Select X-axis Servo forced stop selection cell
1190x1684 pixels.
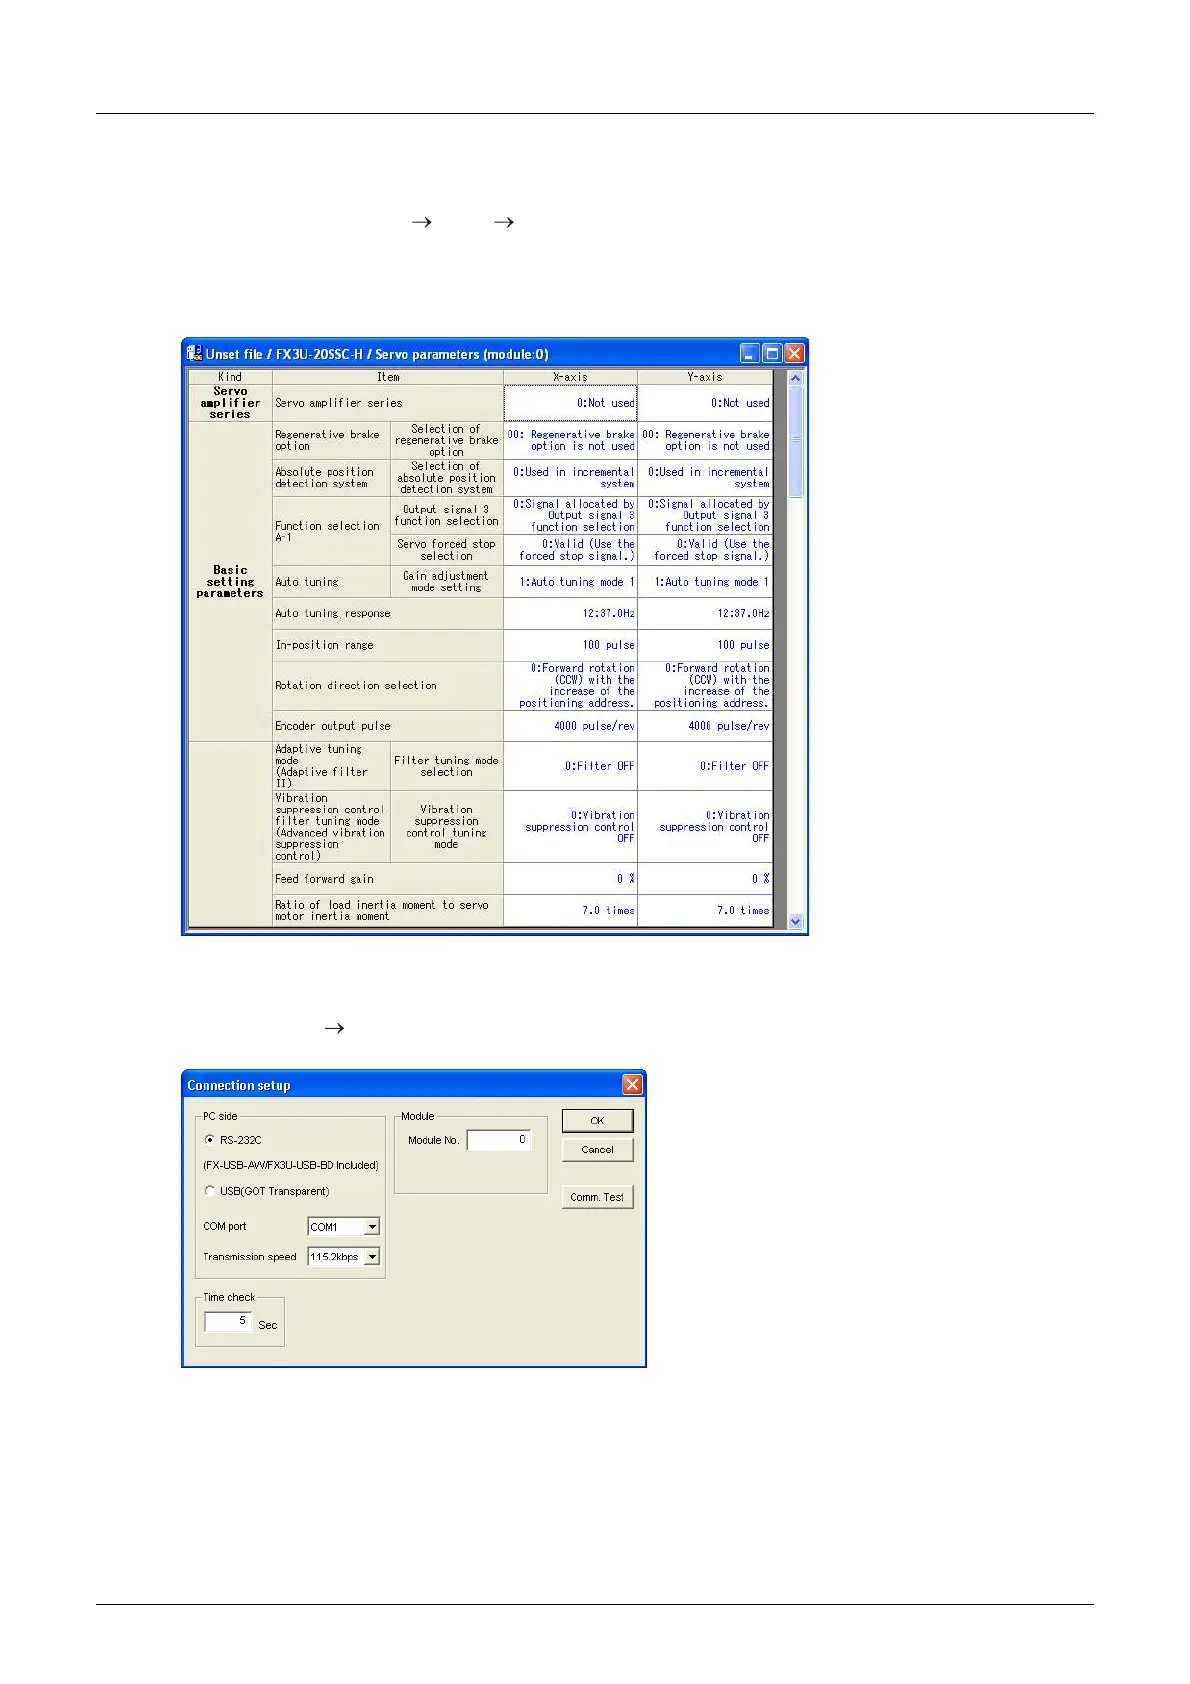point(570,550)
